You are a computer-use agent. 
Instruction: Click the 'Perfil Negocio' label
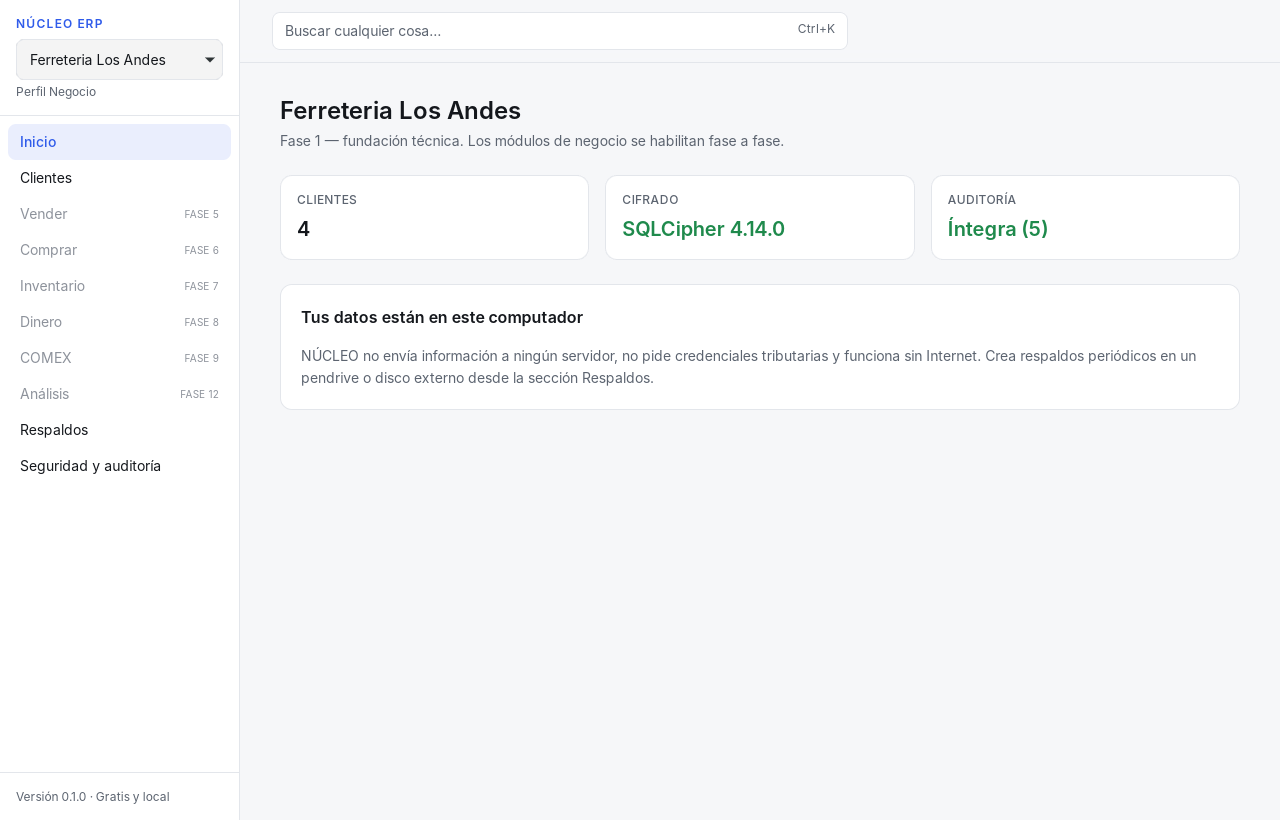[x=56, y=92]
